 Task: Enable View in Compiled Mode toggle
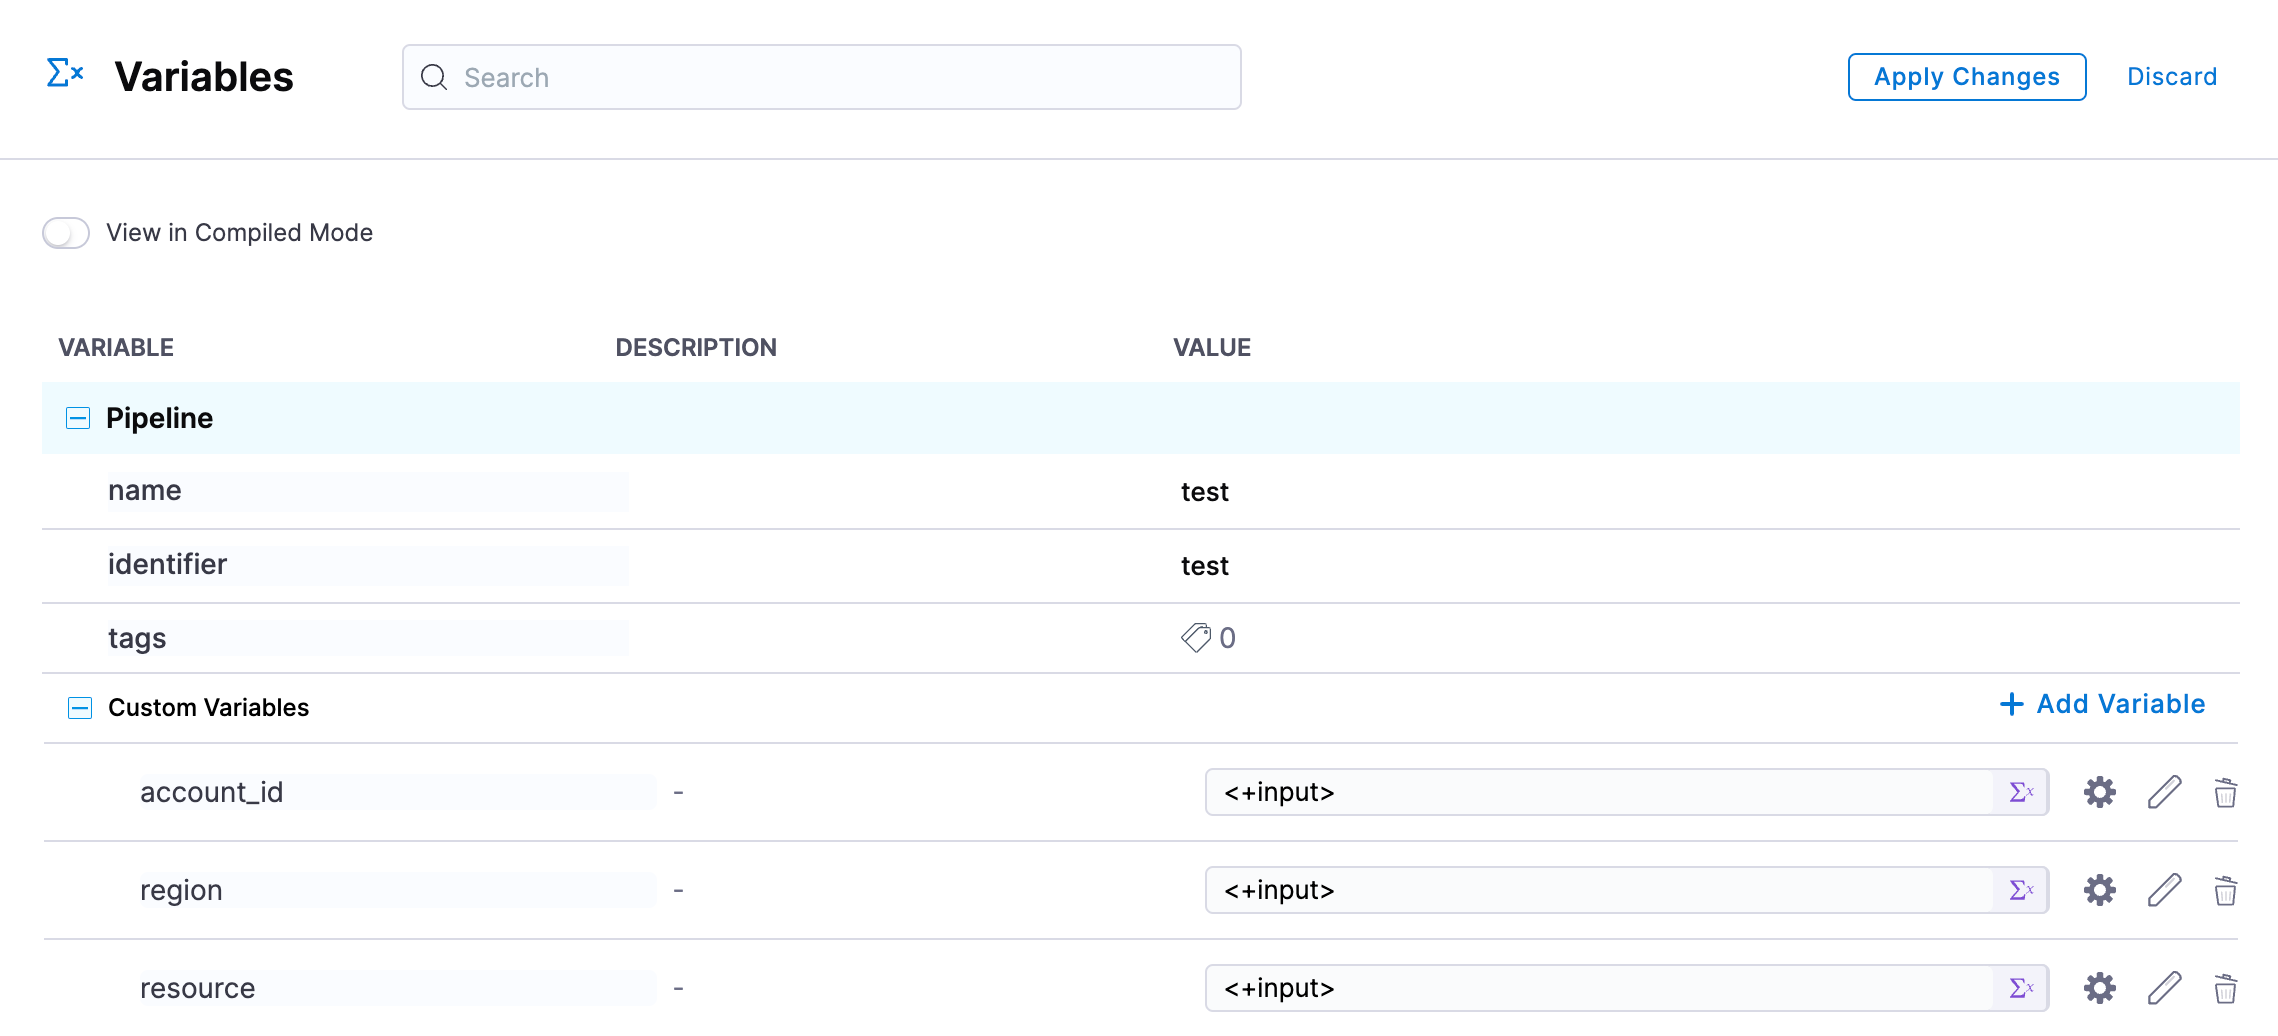tap(66, 233)
